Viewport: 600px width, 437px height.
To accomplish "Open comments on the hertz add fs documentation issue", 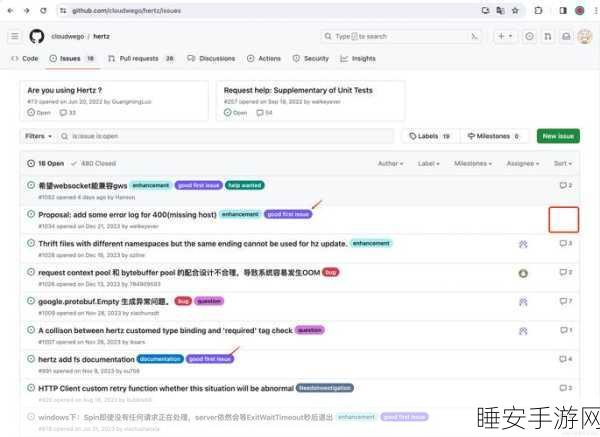I will tap(566, 359).
